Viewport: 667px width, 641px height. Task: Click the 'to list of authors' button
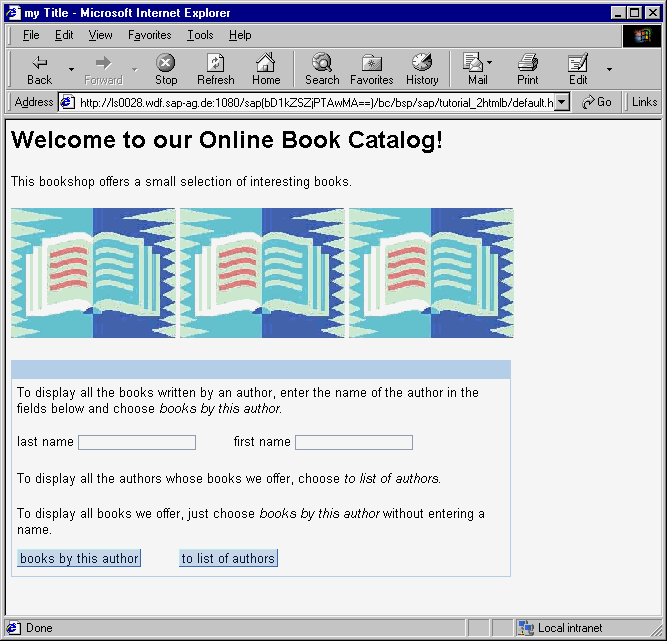click(x=228, y=558)
